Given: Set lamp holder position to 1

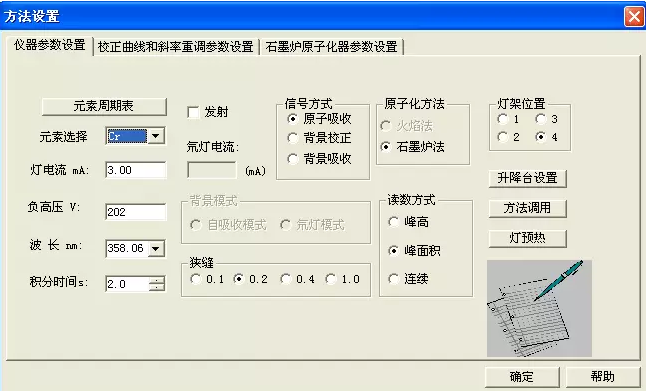Looking at the screenshot, I should 503,119.
